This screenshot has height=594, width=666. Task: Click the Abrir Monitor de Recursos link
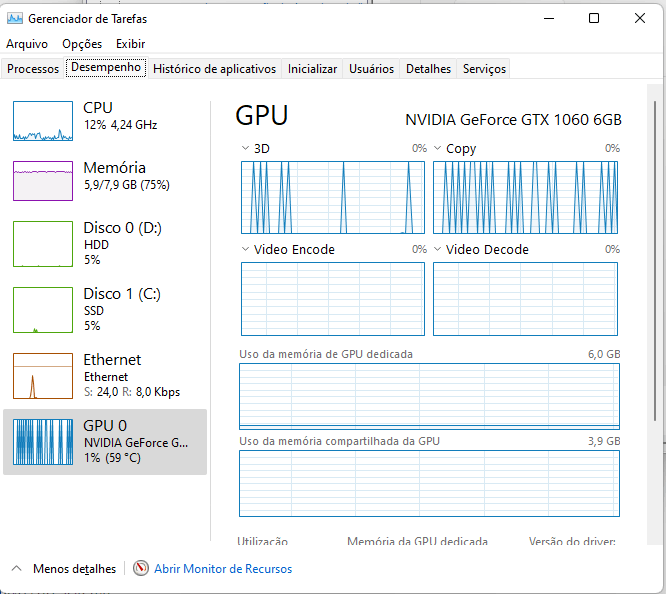click(223, 569)
